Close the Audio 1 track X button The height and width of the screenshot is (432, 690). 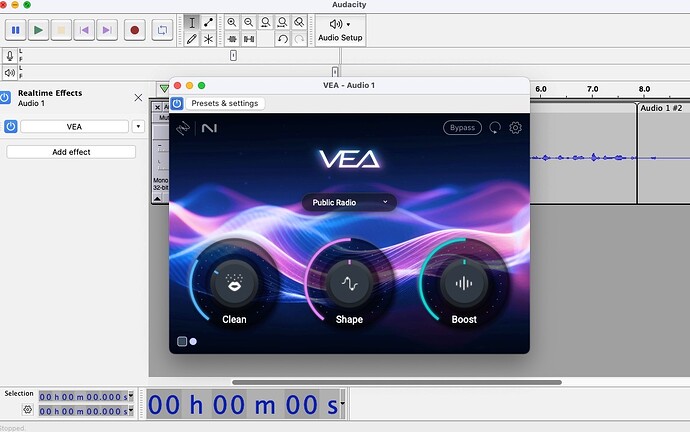point(157,107)
